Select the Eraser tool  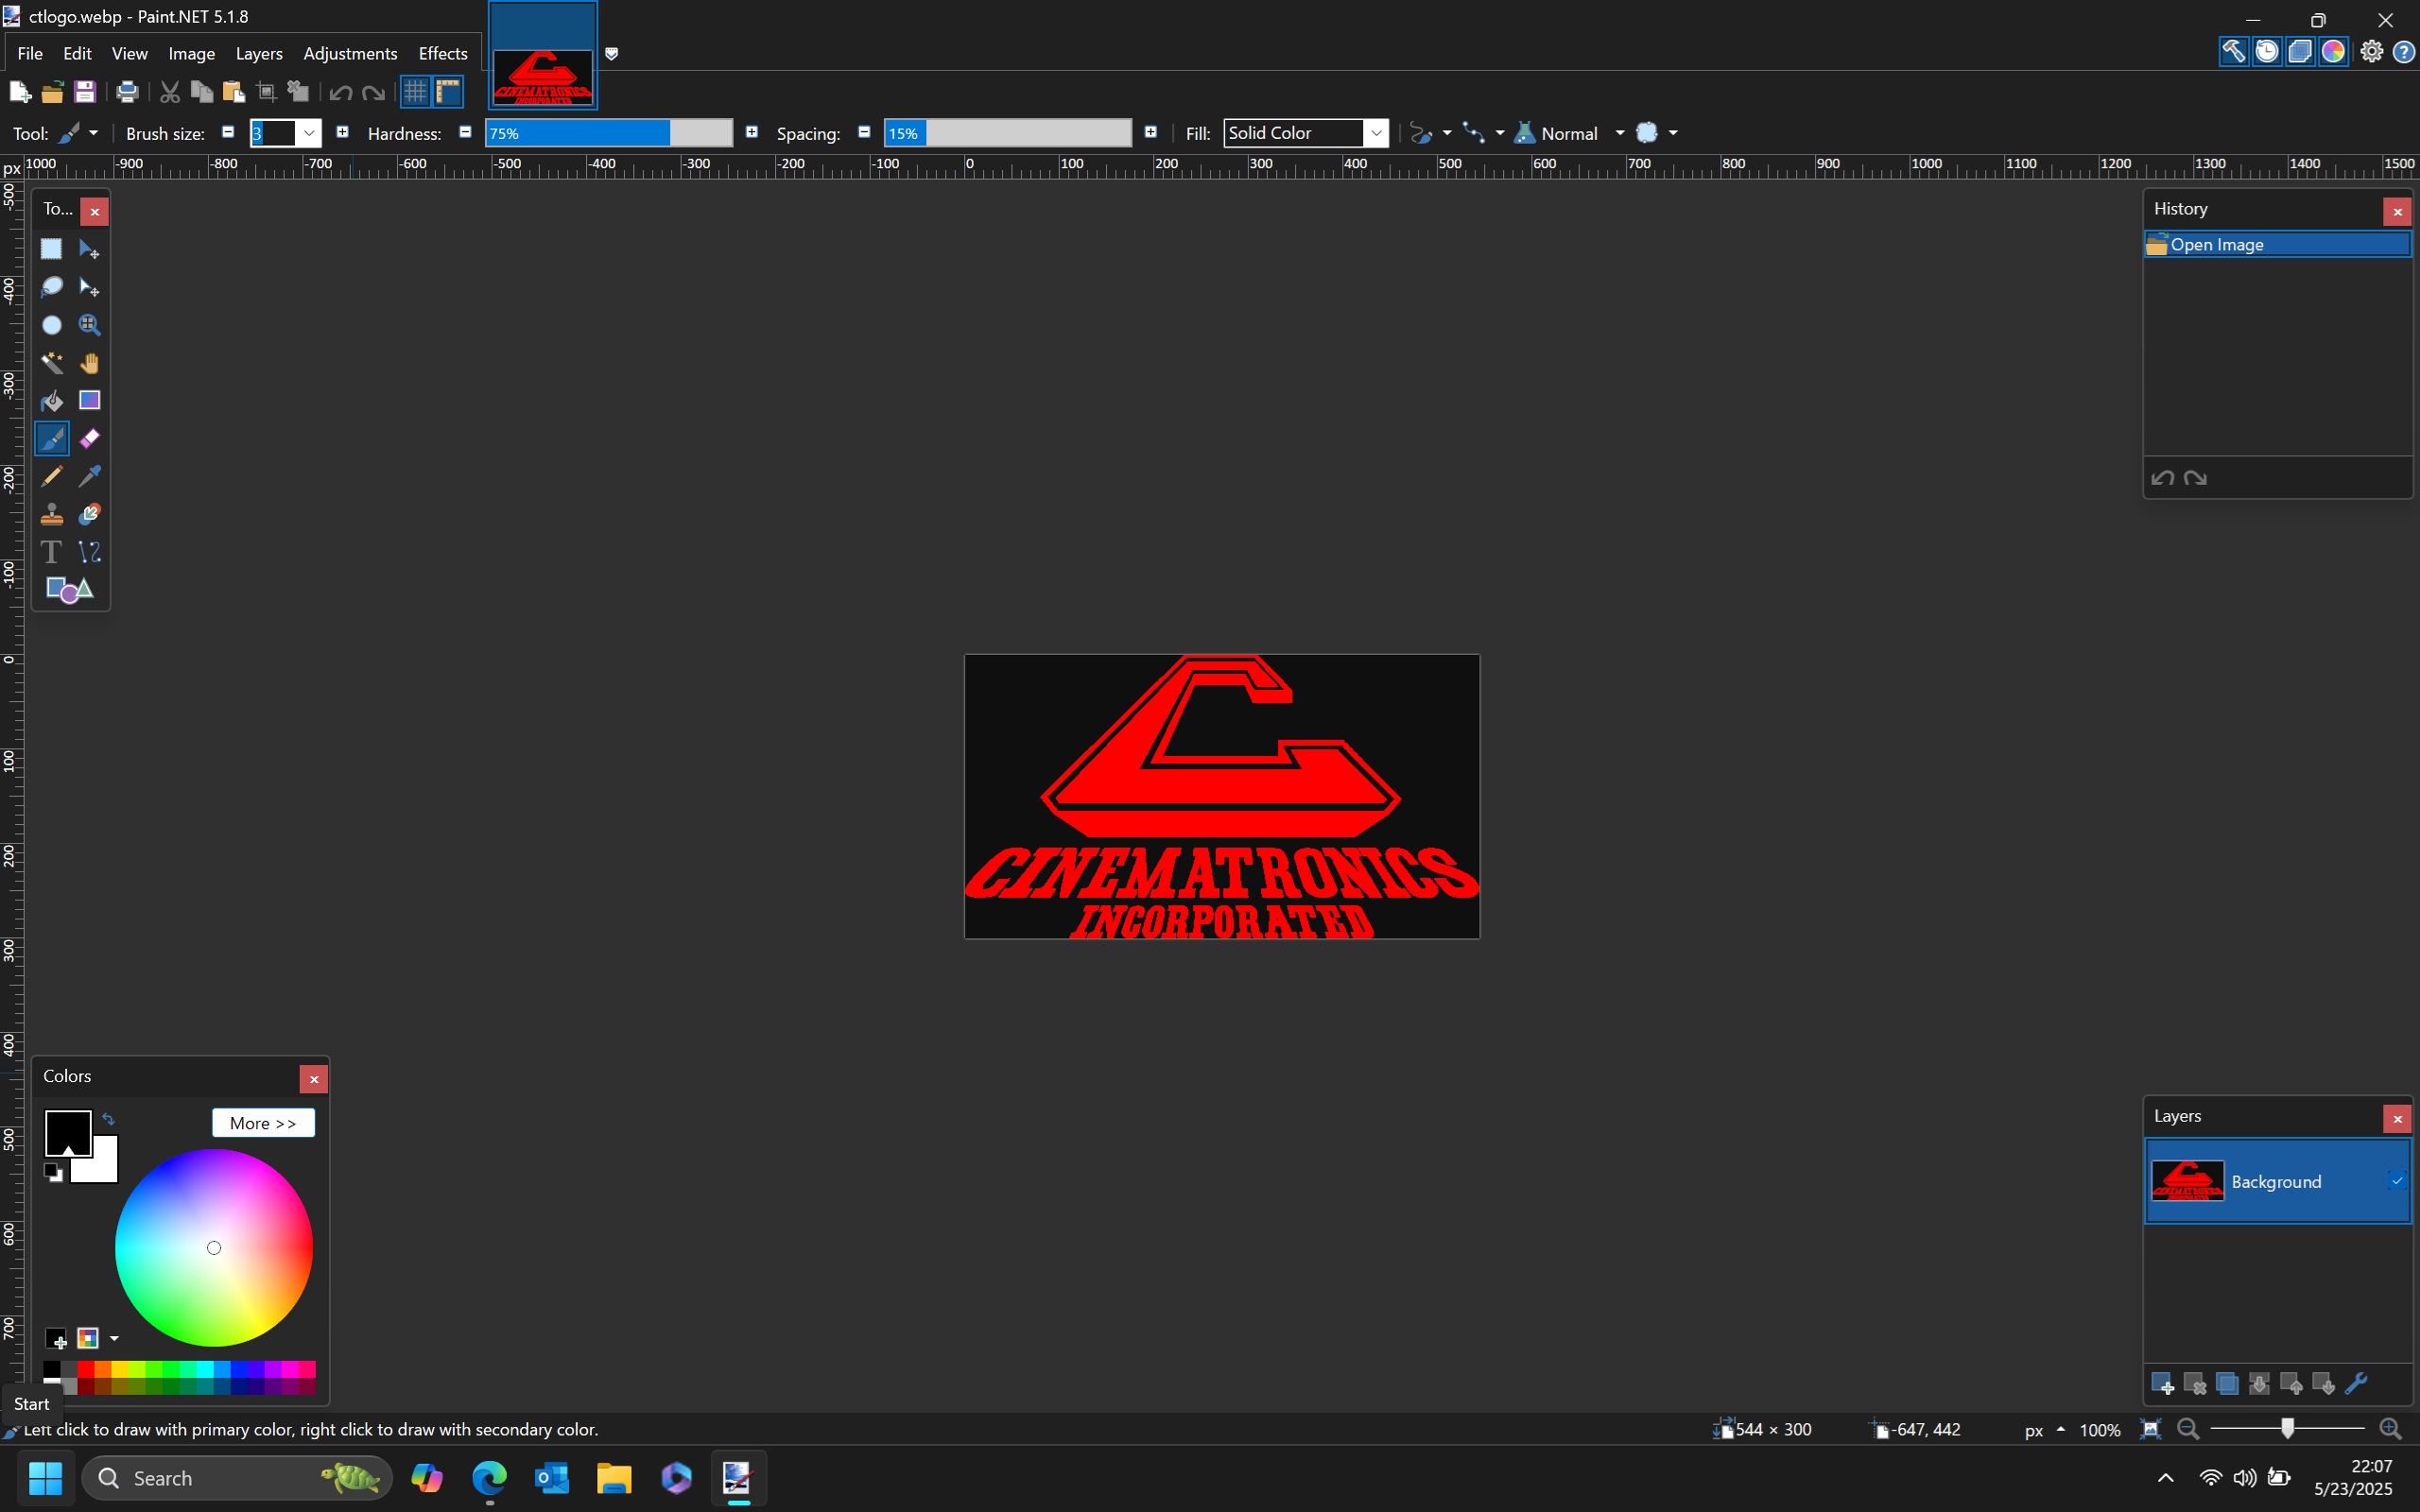pyautogui.click(x=90, y=439)
